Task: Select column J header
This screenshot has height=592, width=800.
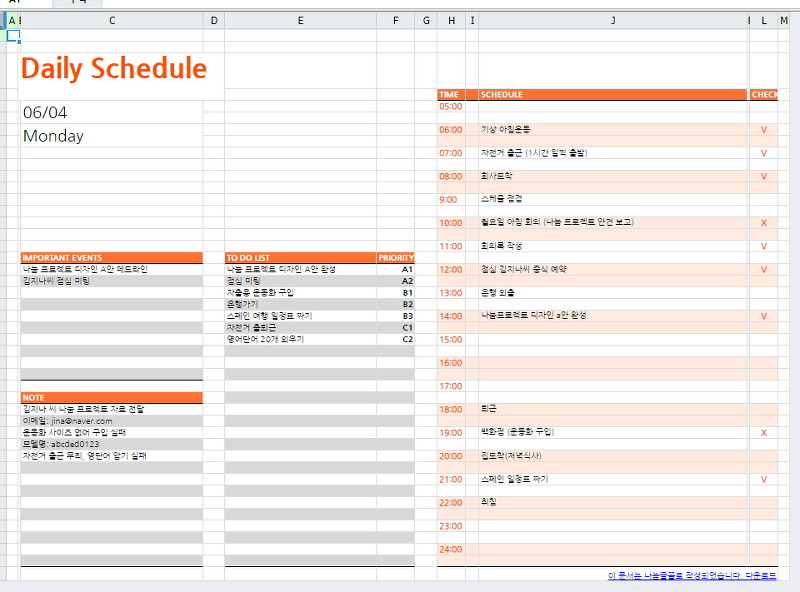Action: (x=613, y=20)
